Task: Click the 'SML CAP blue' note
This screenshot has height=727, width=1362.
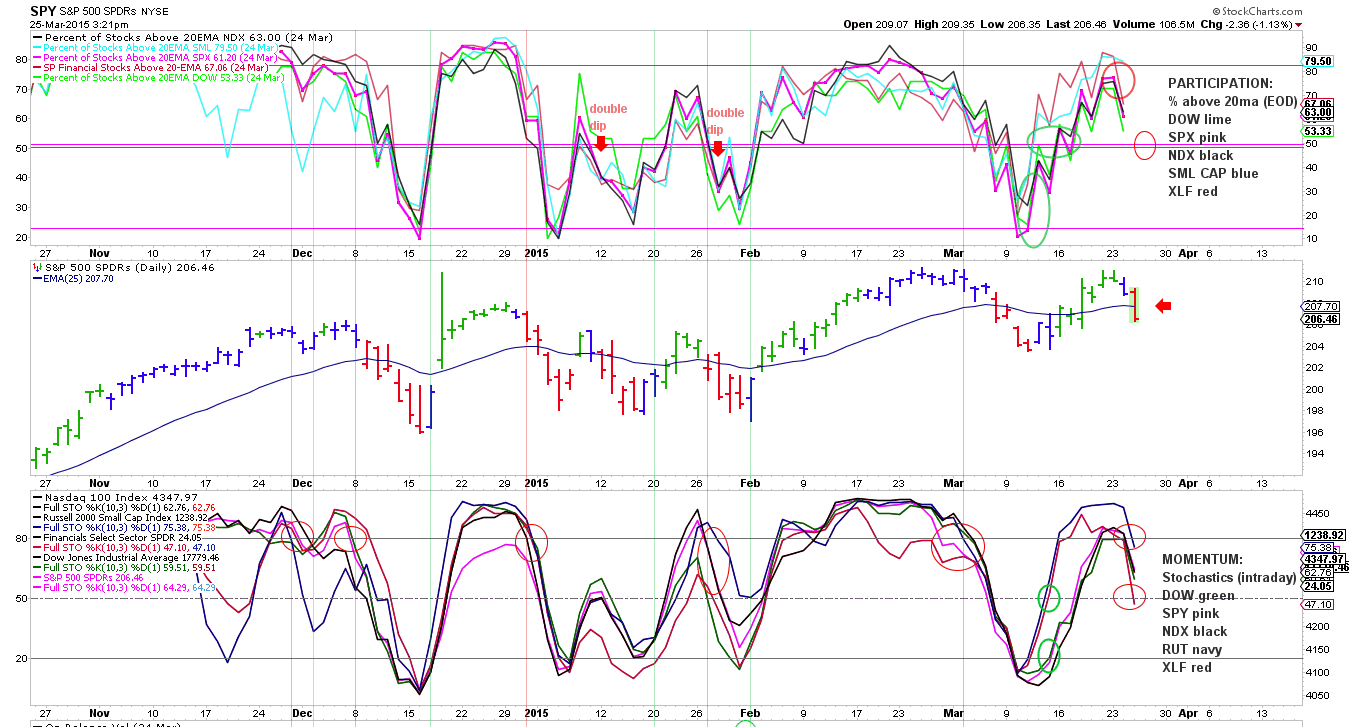Action: (x=1213, y=173)
